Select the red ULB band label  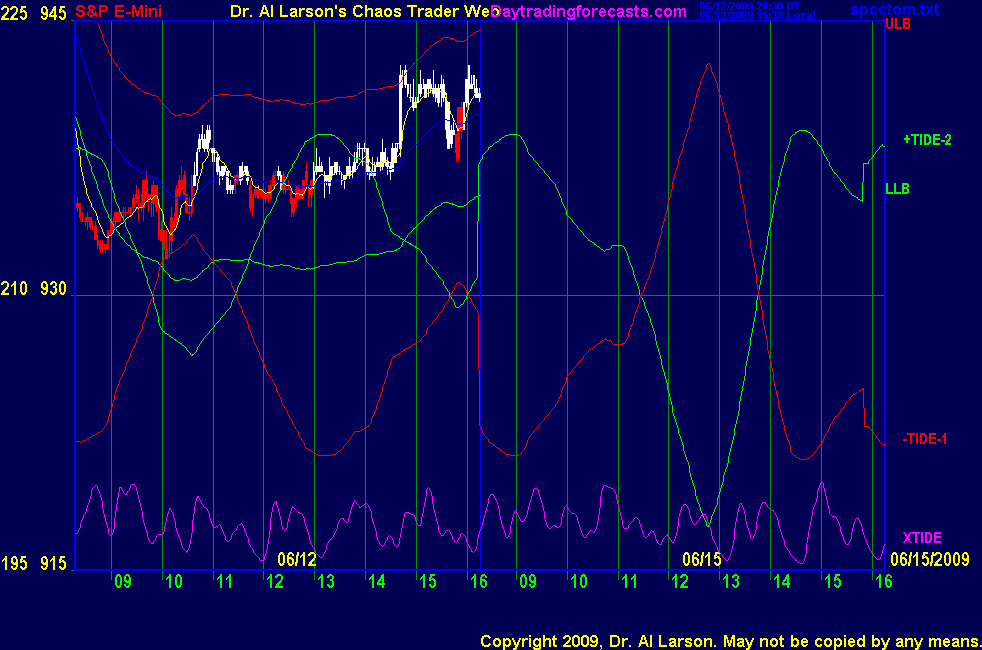pyautogui.click(x=897, y=24)
